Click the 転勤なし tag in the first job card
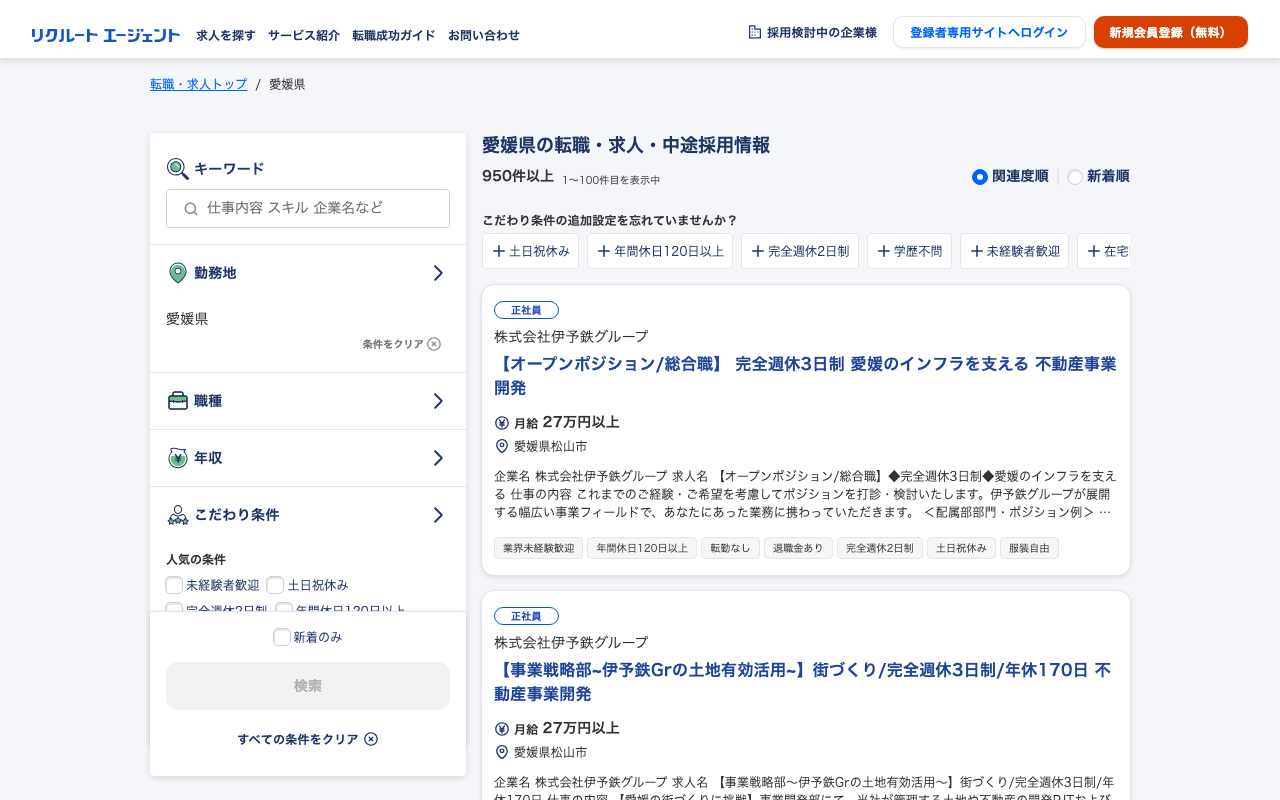Screen dimensions: 1280x800 (730, 548)
